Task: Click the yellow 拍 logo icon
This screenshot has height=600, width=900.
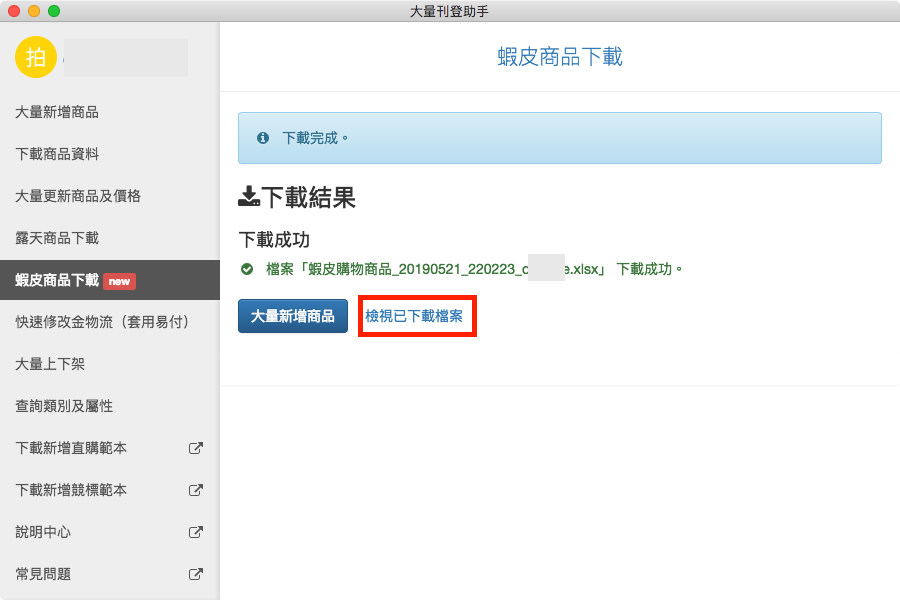Action: (36, 57)
